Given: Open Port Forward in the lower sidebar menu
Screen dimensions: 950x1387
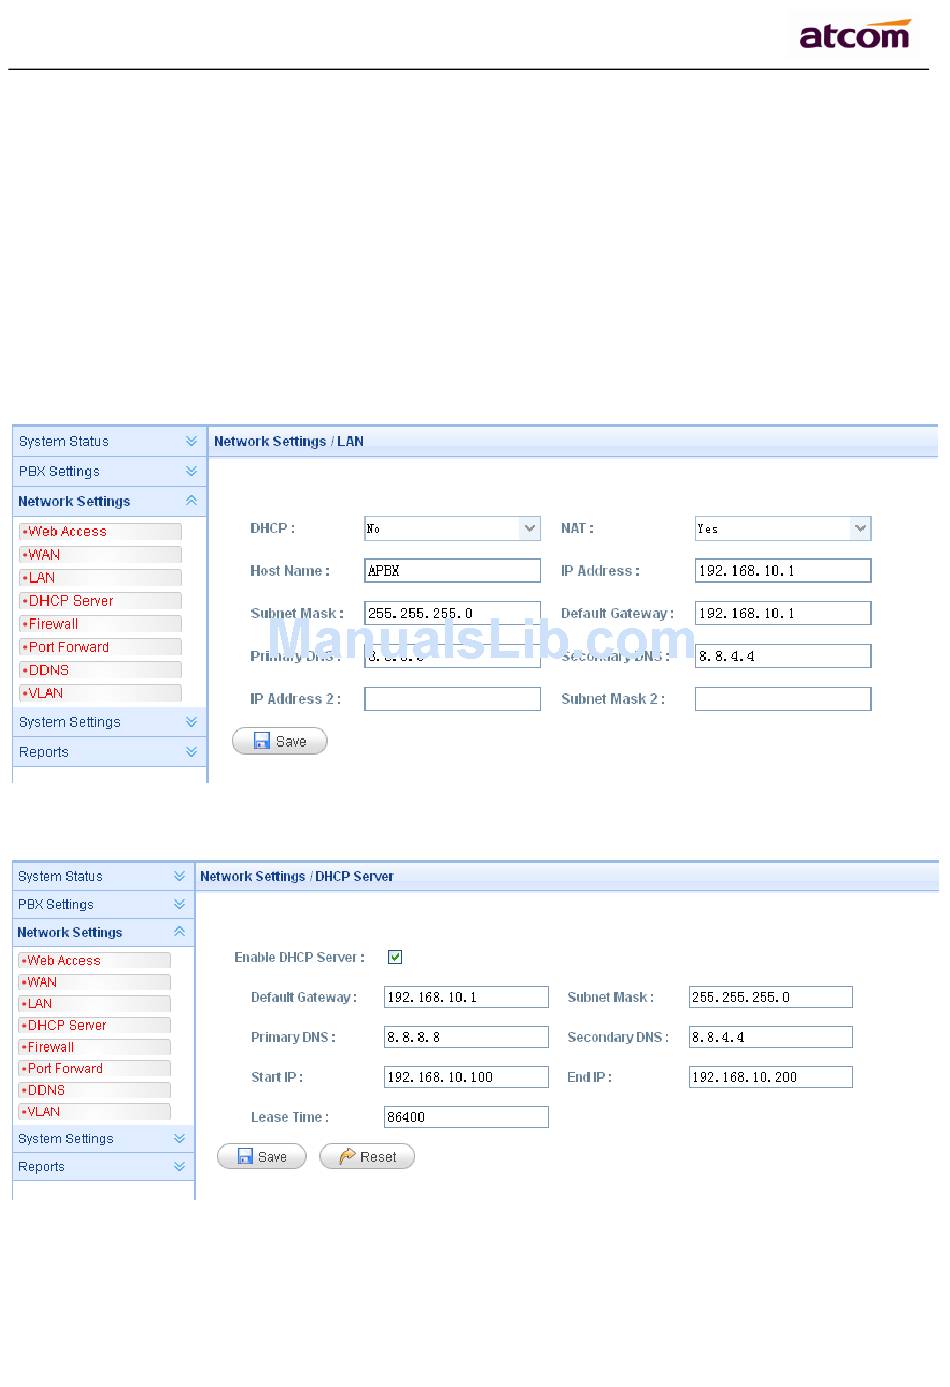Looking at the screenshot, I should click(94, 1068).
